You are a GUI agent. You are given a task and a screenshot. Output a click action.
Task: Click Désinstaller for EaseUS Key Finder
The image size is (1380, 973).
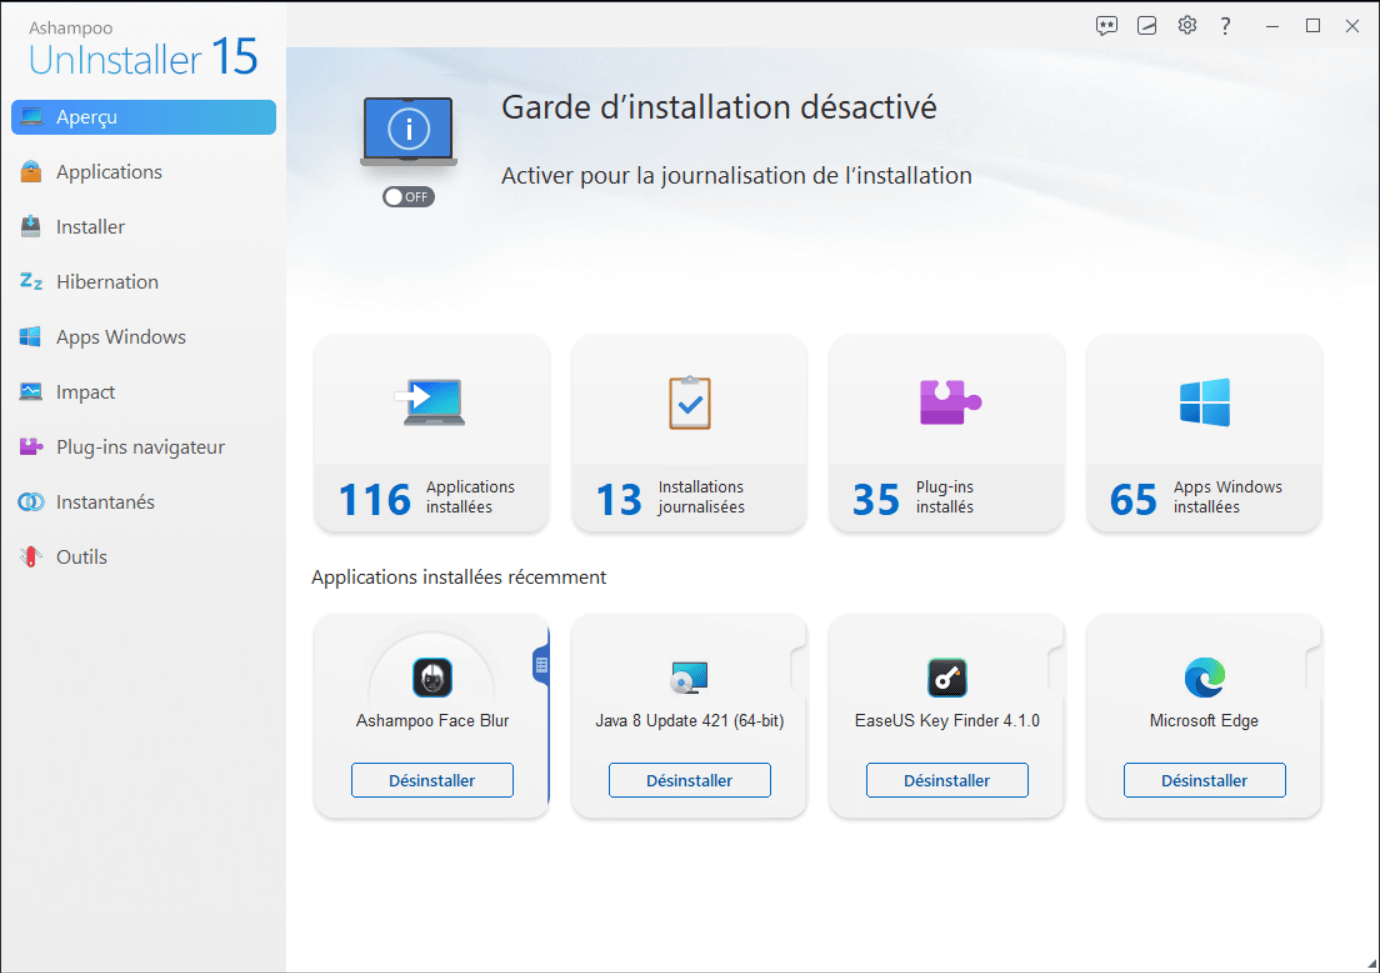click(x=947, y=781)
